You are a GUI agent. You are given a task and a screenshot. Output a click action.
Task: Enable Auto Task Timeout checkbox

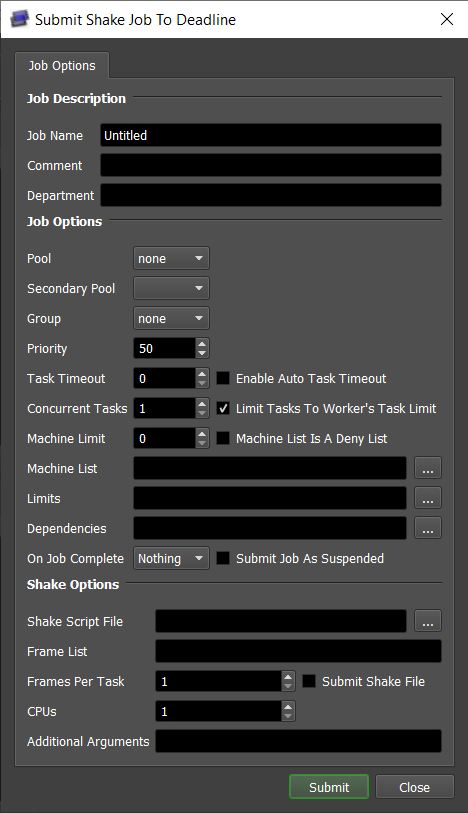tap(223, 379)
